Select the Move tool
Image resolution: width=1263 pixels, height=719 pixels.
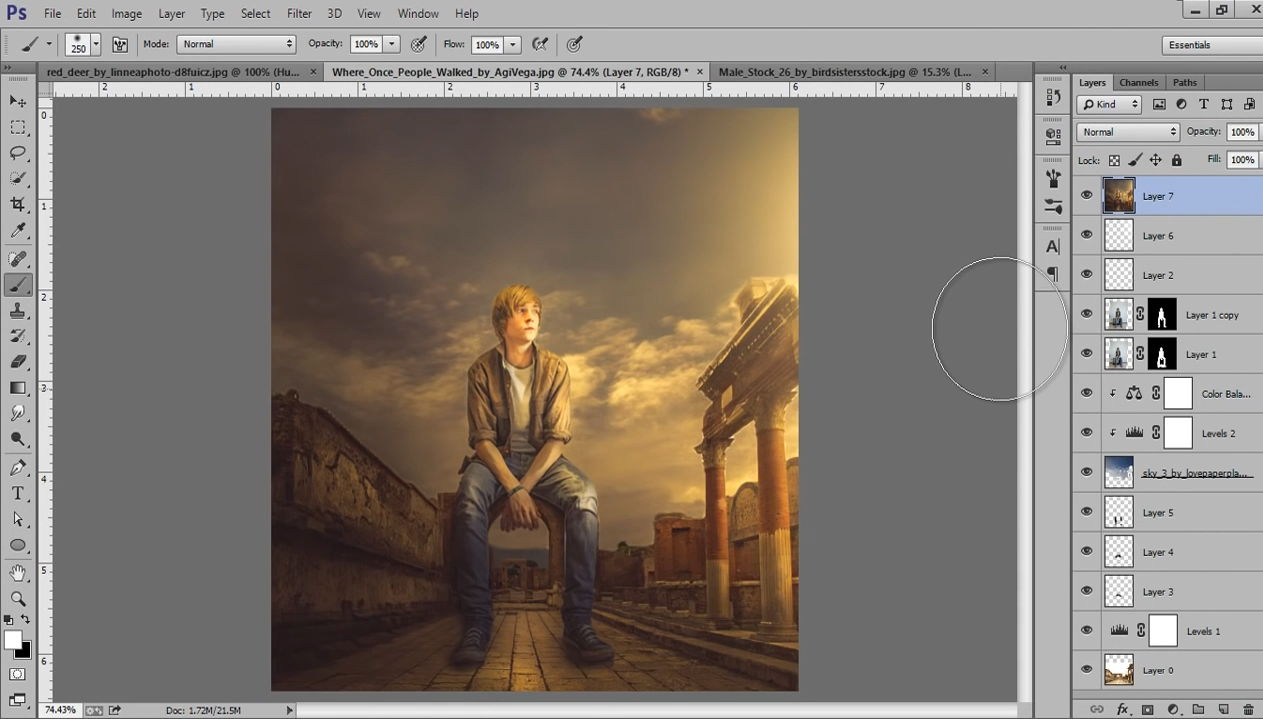click(x=18, y=101)
